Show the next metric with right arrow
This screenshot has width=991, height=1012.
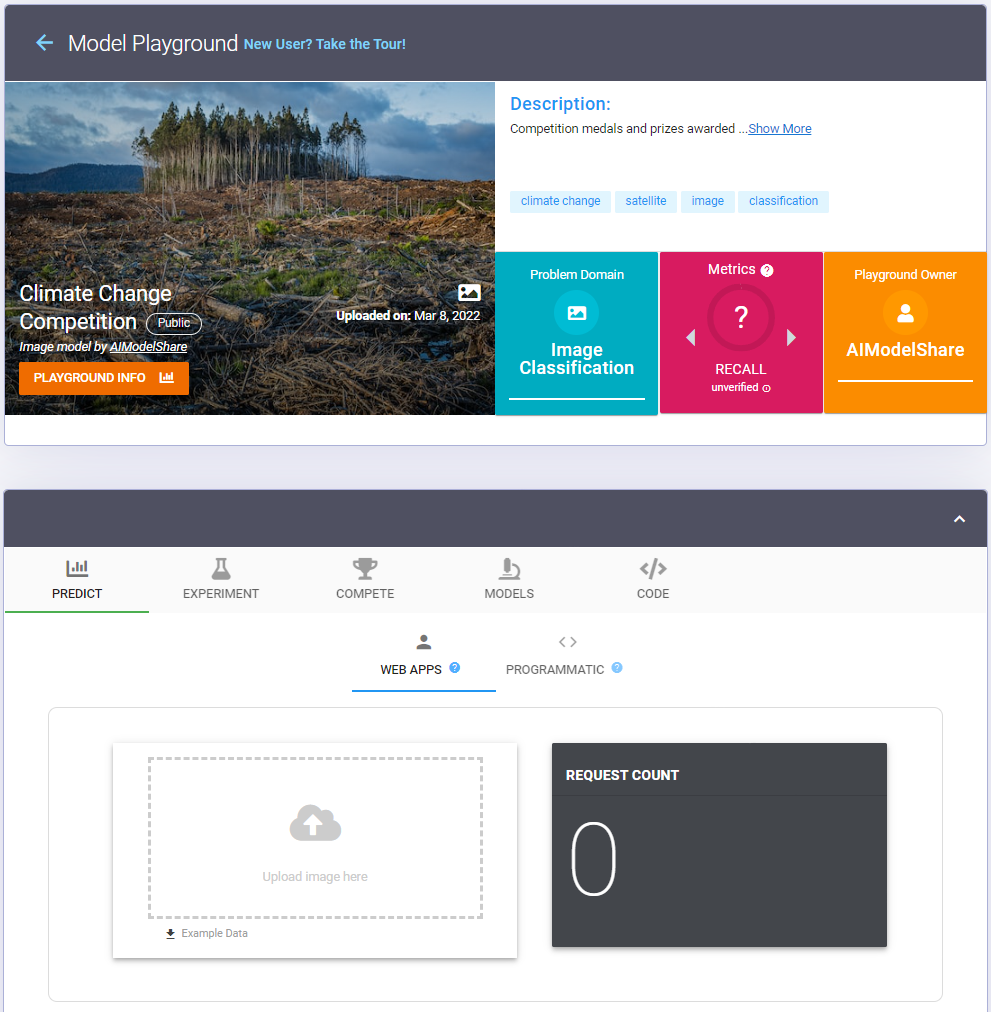(792, 338)
